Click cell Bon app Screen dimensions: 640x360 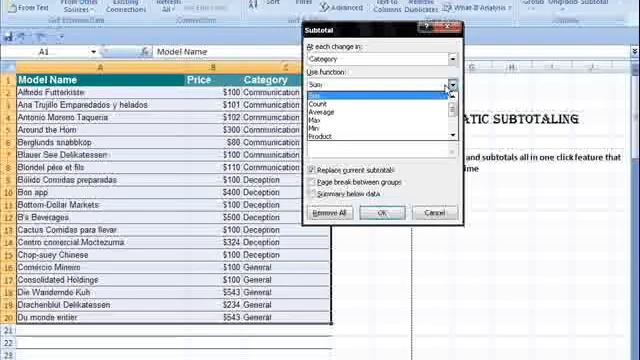100,192
